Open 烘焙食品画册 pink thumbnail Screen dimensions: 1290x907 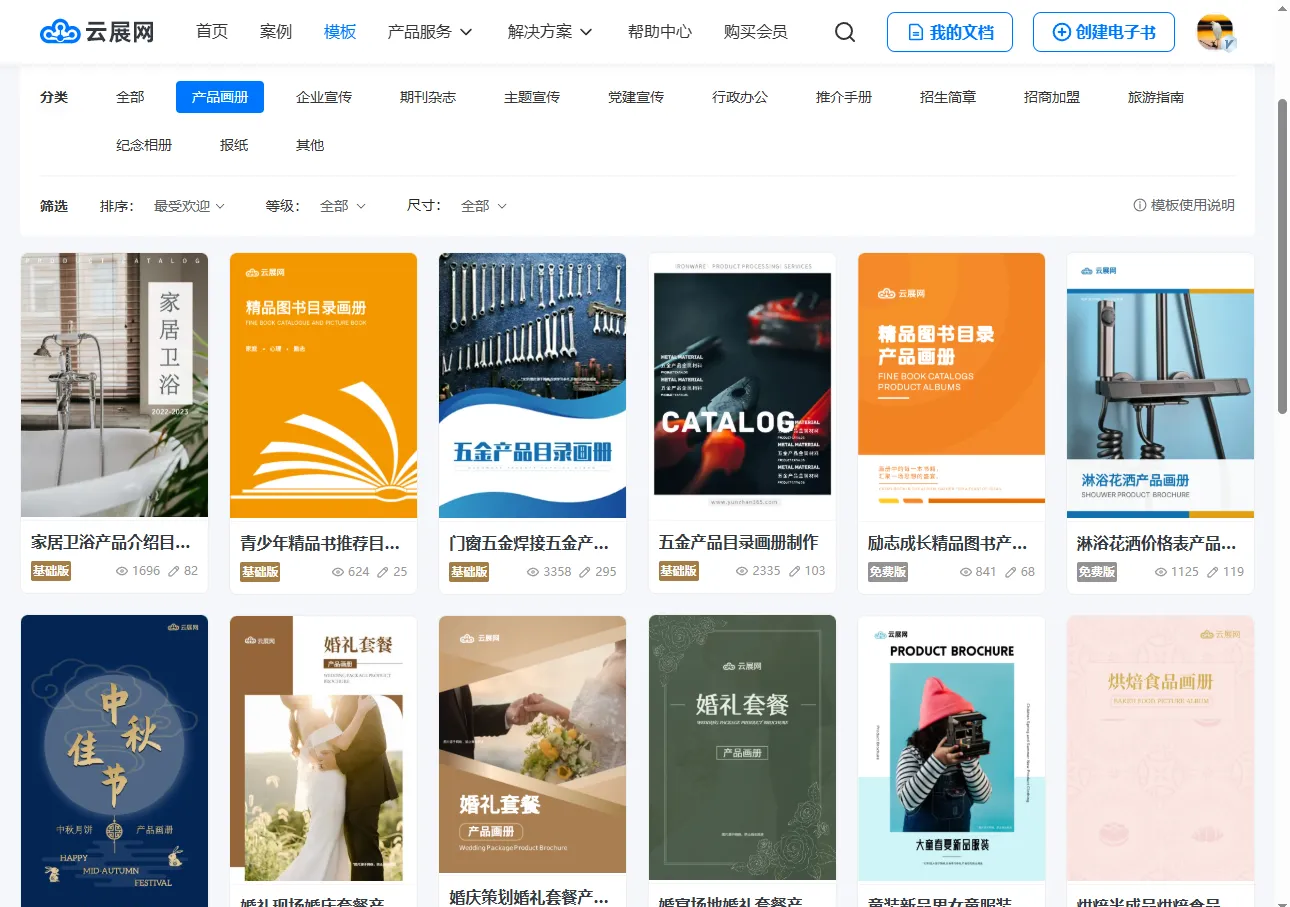(1160, 748)
